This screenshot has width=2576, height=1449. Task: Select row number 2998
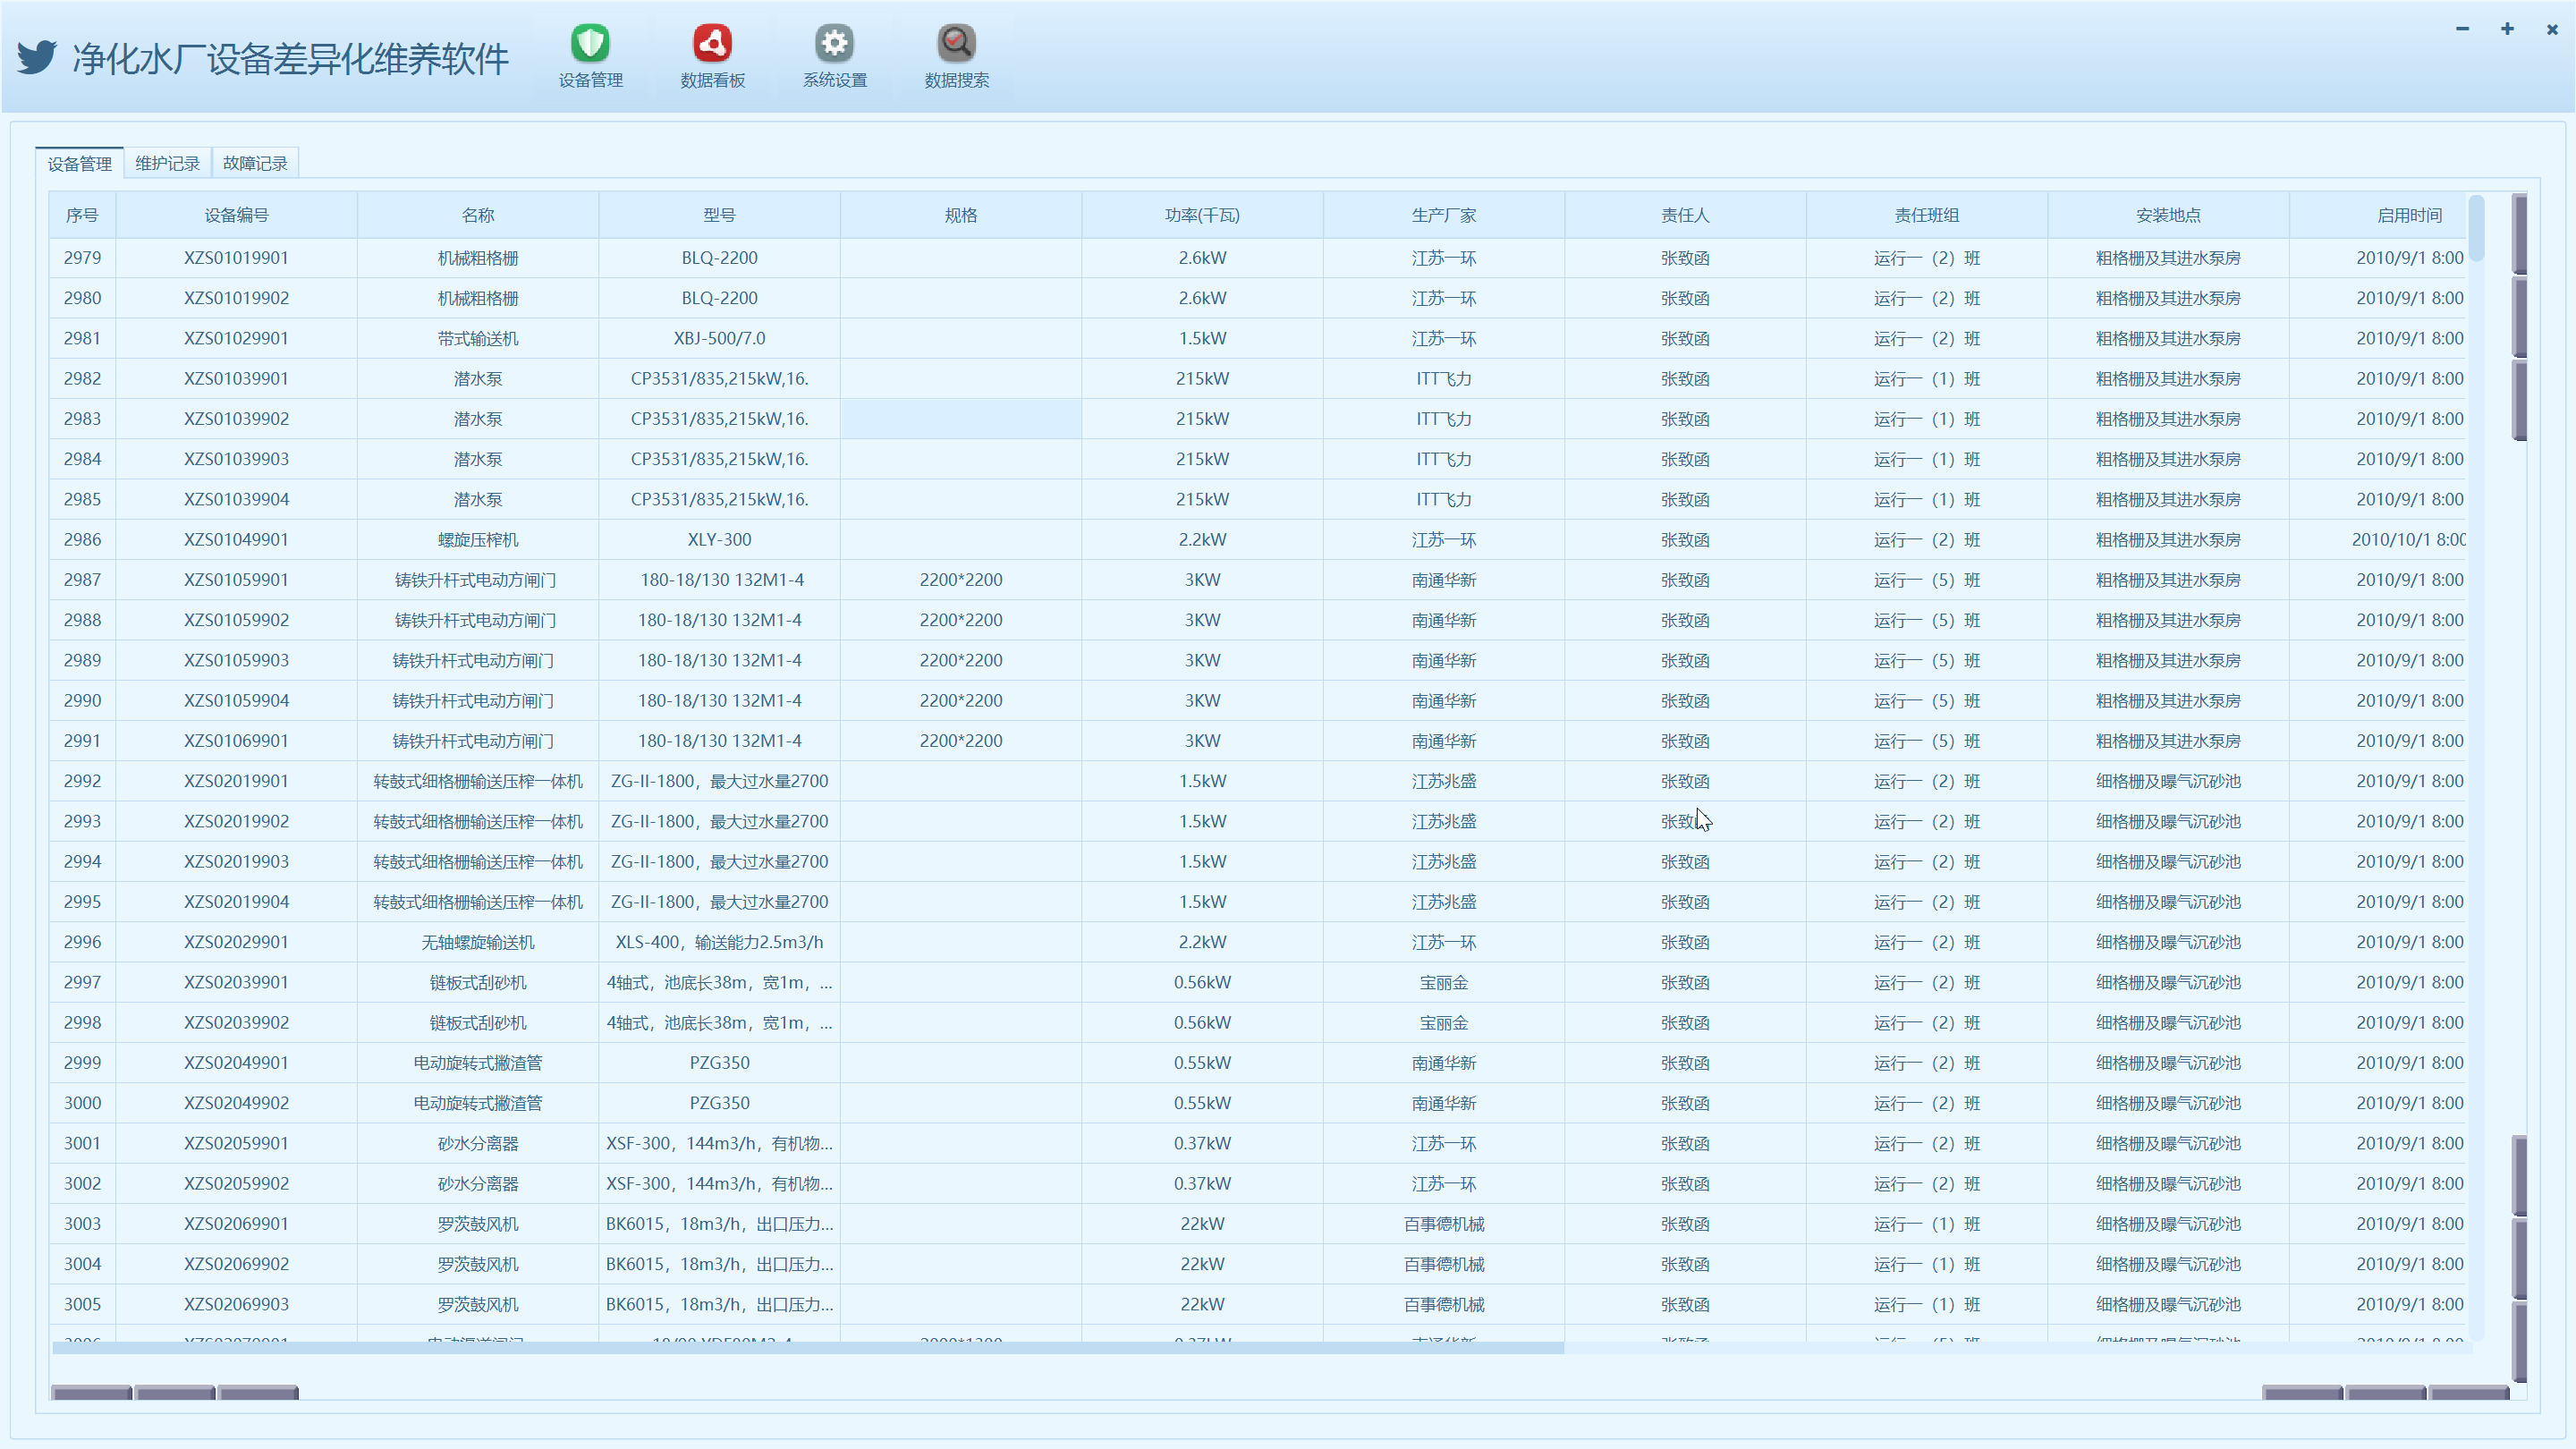point(82,1023)
